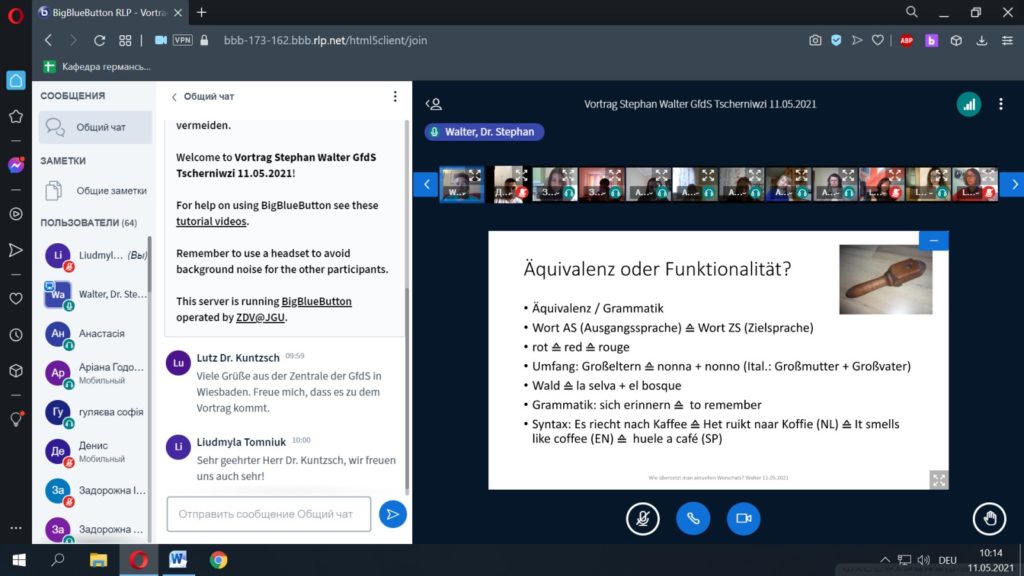Toggle the VPN badge in the address bar
The height and width of the screenshot is (576, 1024).
(x=182, y=40)
